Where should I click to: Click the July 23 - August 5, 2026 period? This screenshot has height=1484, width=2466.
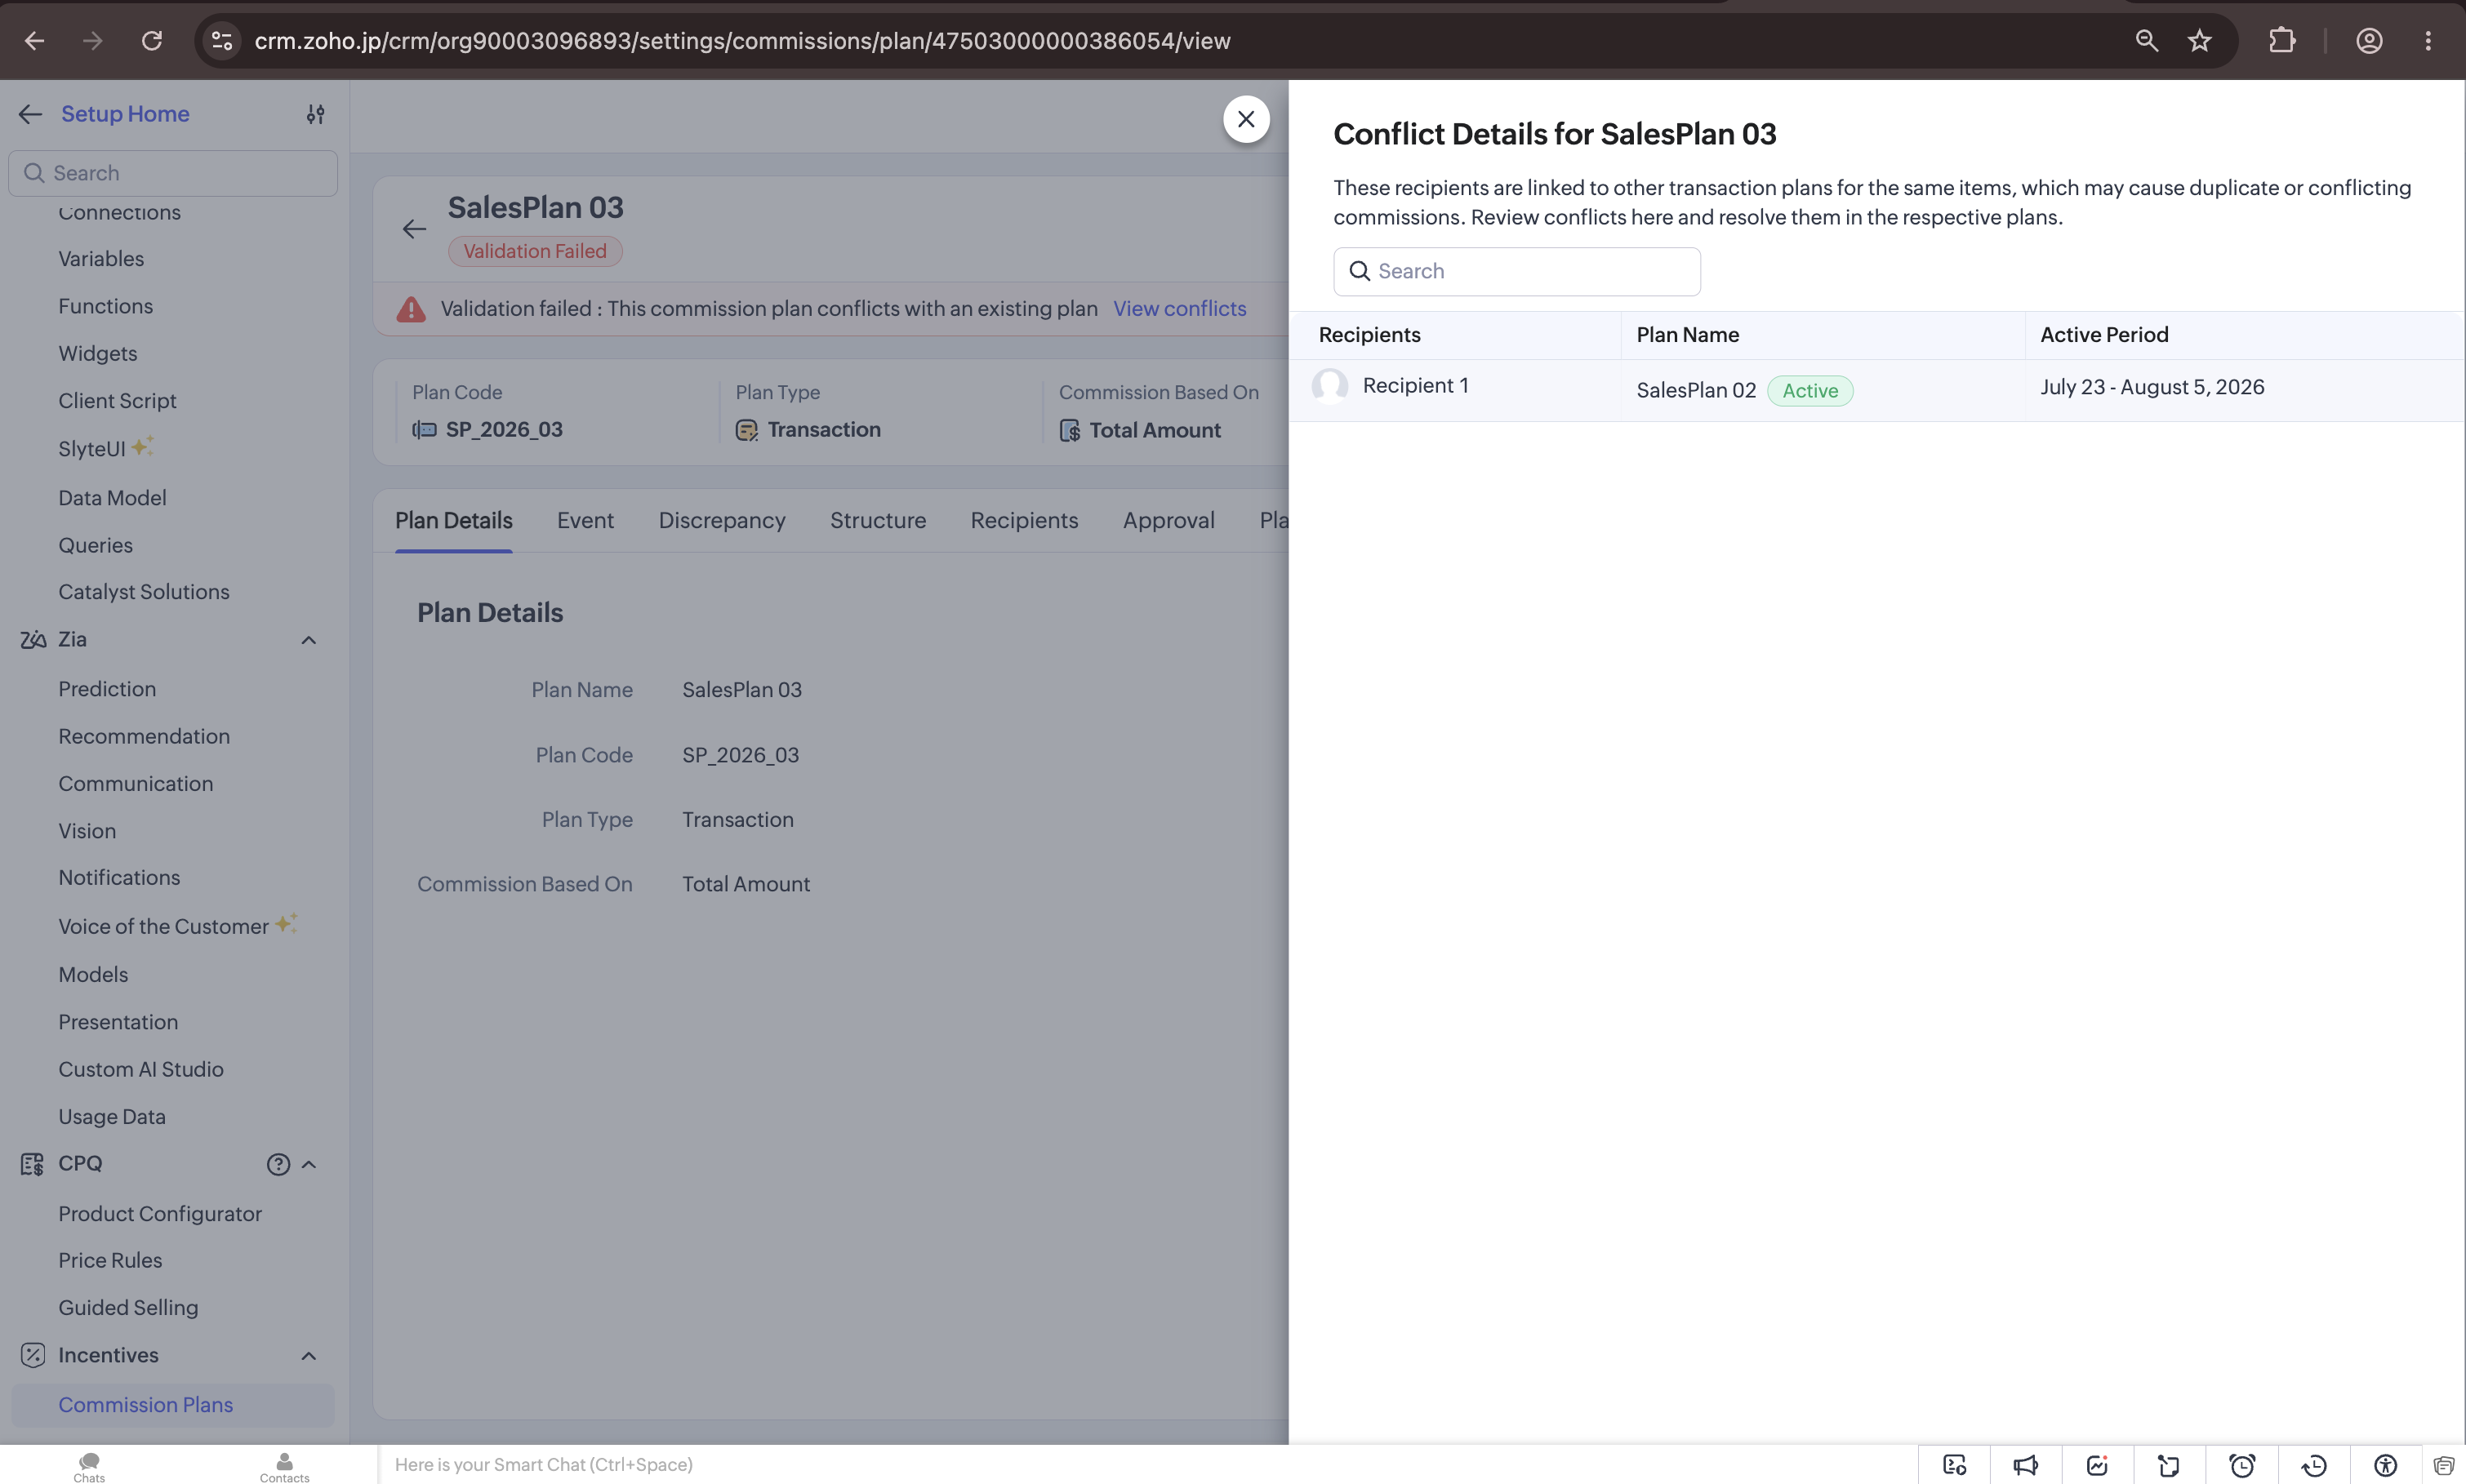click(x=2152, y=387)
